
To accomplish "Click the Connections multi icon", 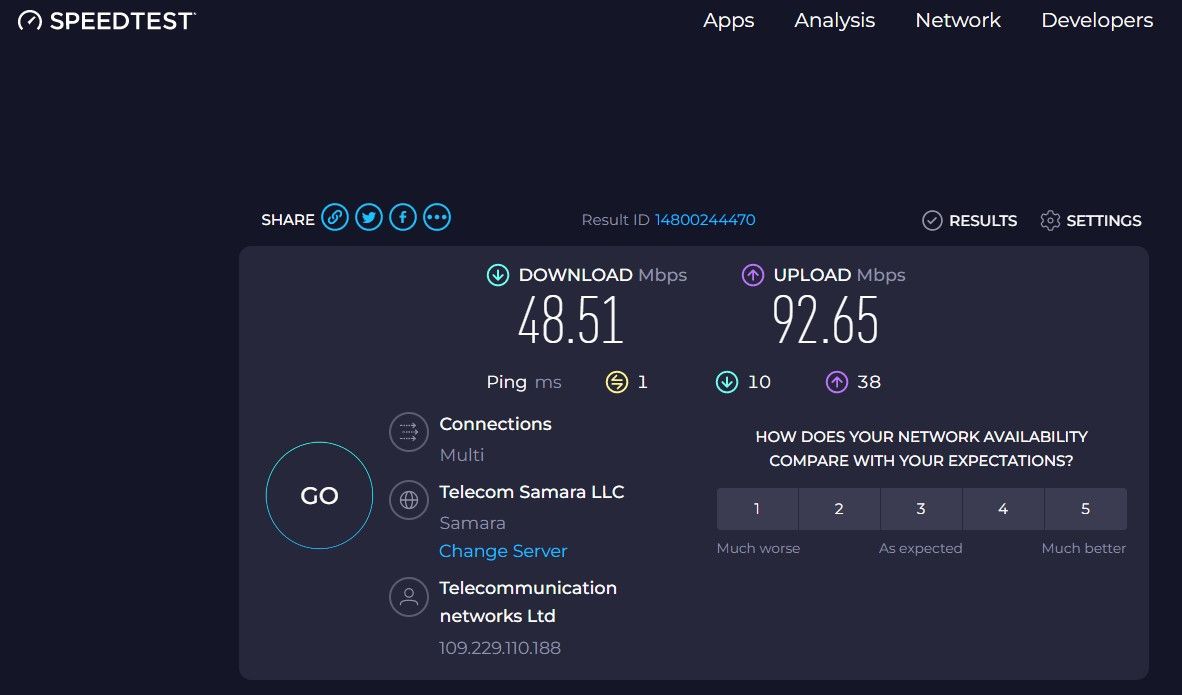I will click(x=409, y=432).
